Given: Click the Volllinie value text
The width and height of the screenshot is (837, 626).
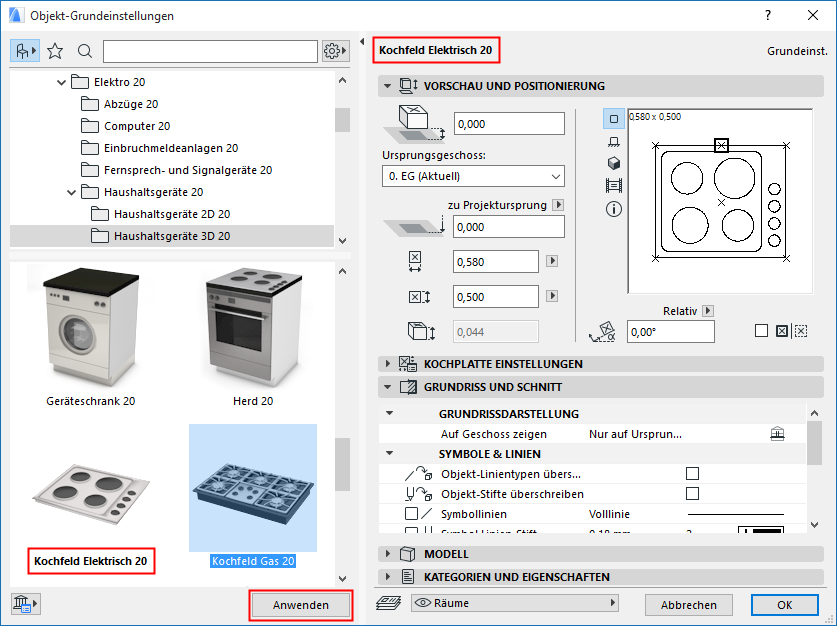Looking at the screenshot, I should pyautogui.click(x=610, y=514).
